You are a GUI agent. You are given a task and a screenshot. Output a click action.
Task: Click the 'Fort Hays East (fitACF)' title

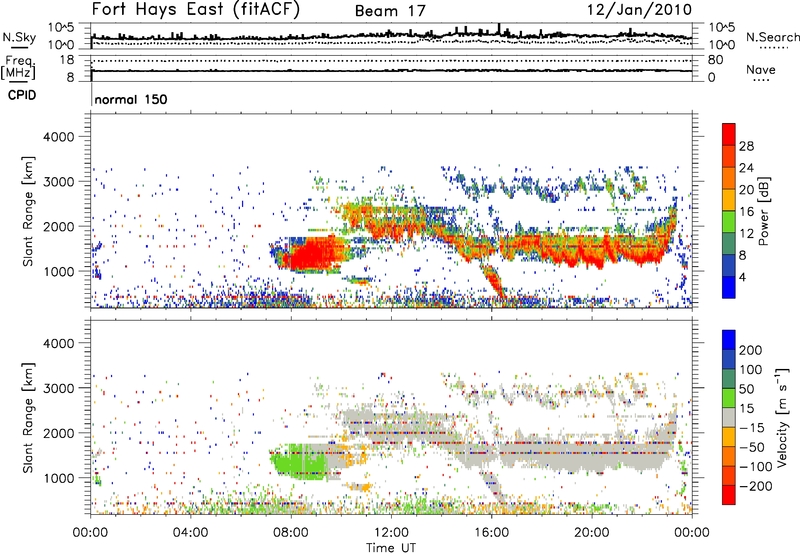click(196, 10)
